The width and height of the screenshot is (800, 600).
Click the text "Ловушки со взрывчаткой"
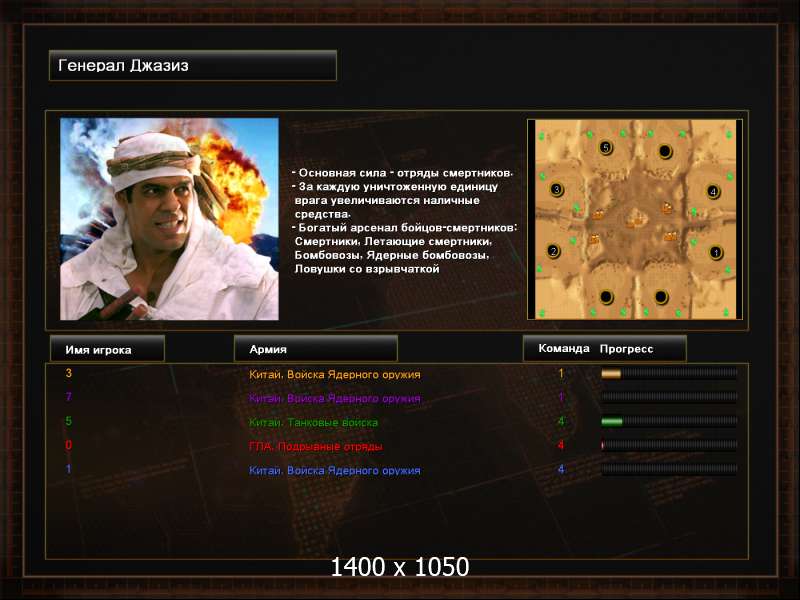pos(367,269)
